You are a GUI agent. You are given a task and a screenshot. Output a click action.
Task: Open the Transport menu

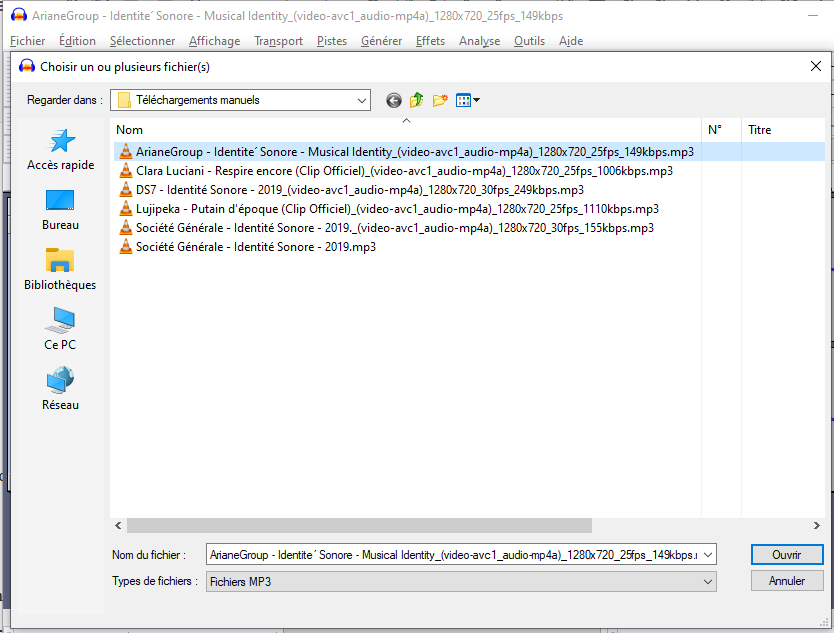coord(278,41)
